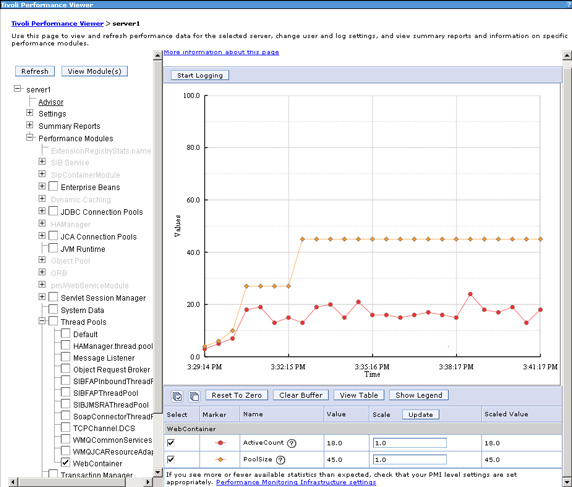Click the tree panel scroll down arrow
This screenshot has width=572, height=487.
coord(158,473)
